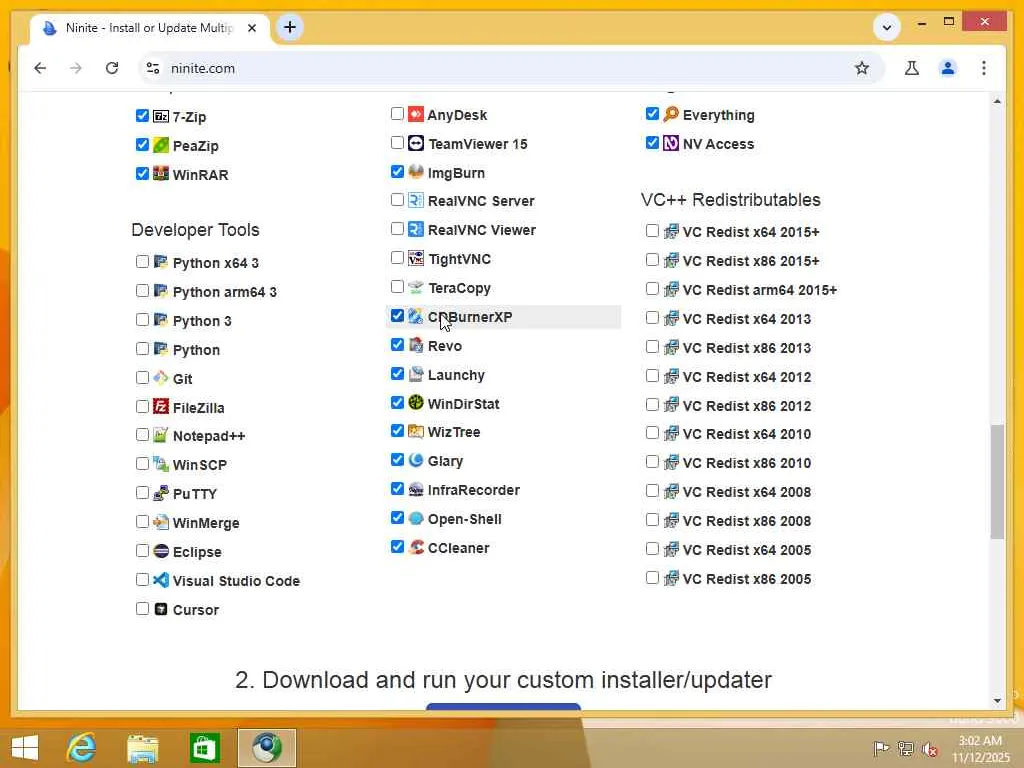1024x768 pixels.
Task: Click the InfraRecorder icon
Action: (416, 489)
